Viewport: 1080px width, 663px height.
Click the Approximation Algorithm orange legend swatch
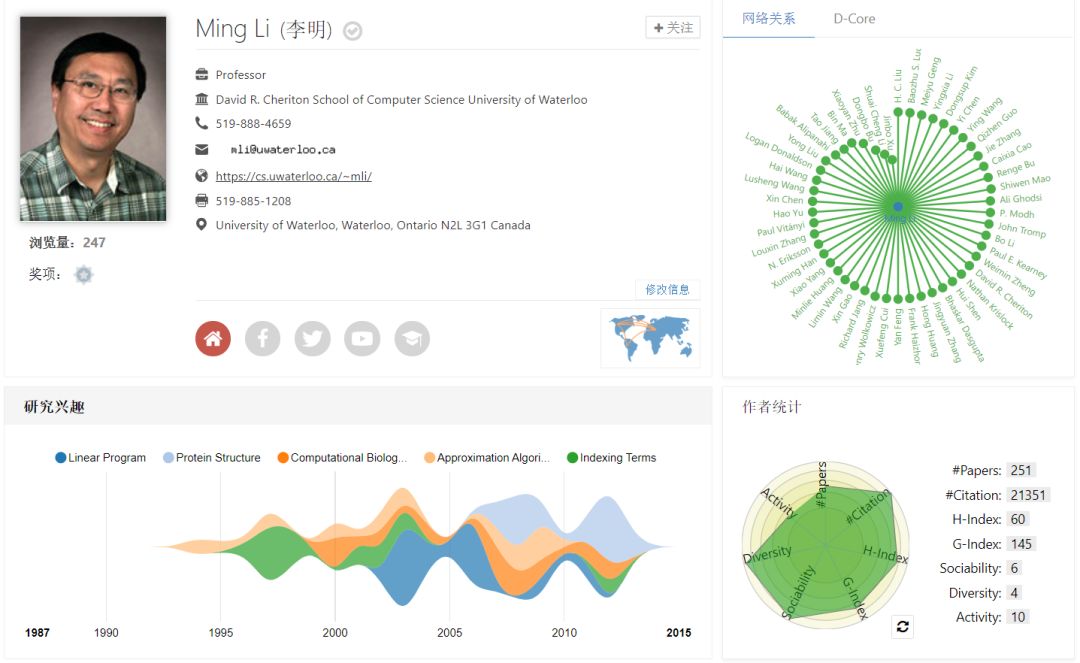430,458
